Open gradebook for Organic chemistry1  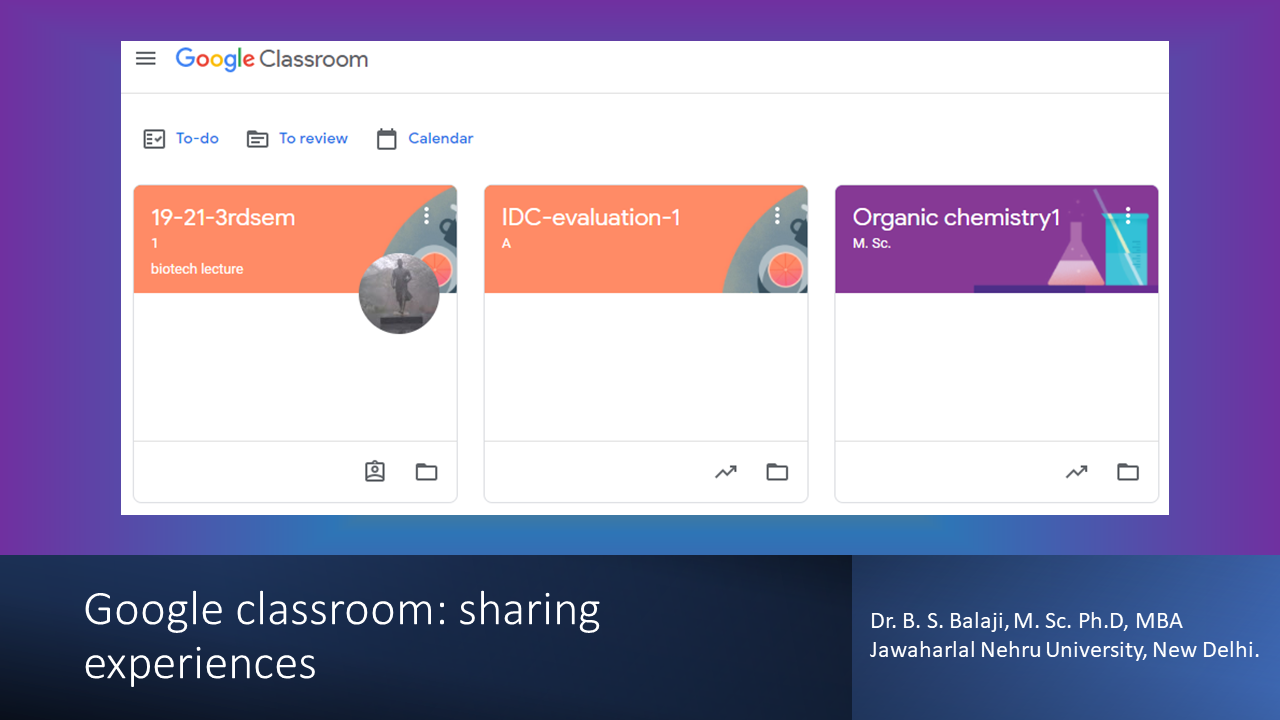click(1077, 472)
